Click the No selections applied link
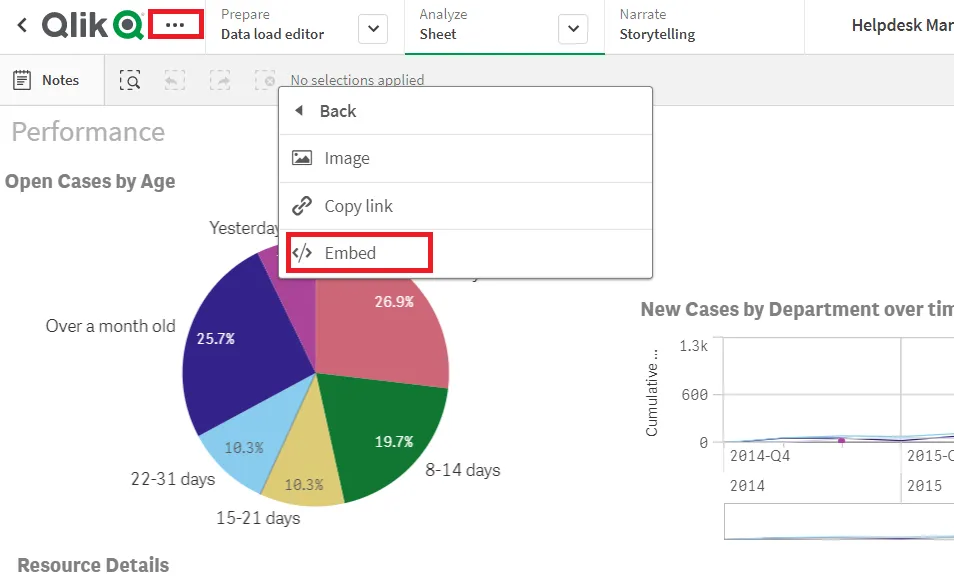 pos(356,80)
